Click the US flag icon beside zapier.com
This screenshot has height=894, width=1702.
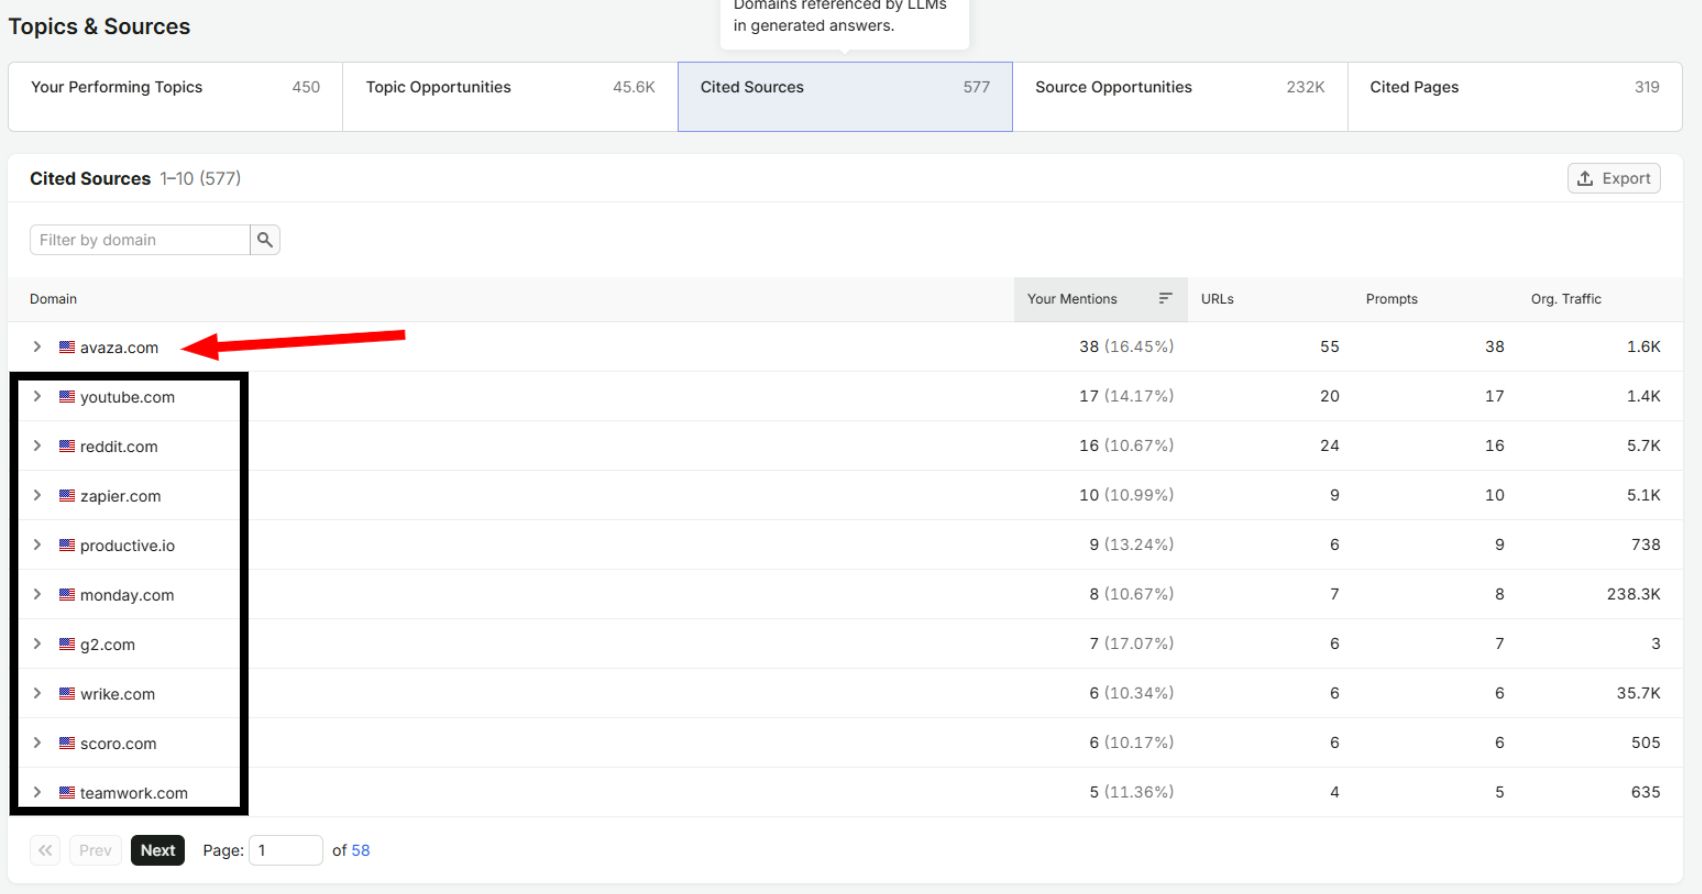67,496
